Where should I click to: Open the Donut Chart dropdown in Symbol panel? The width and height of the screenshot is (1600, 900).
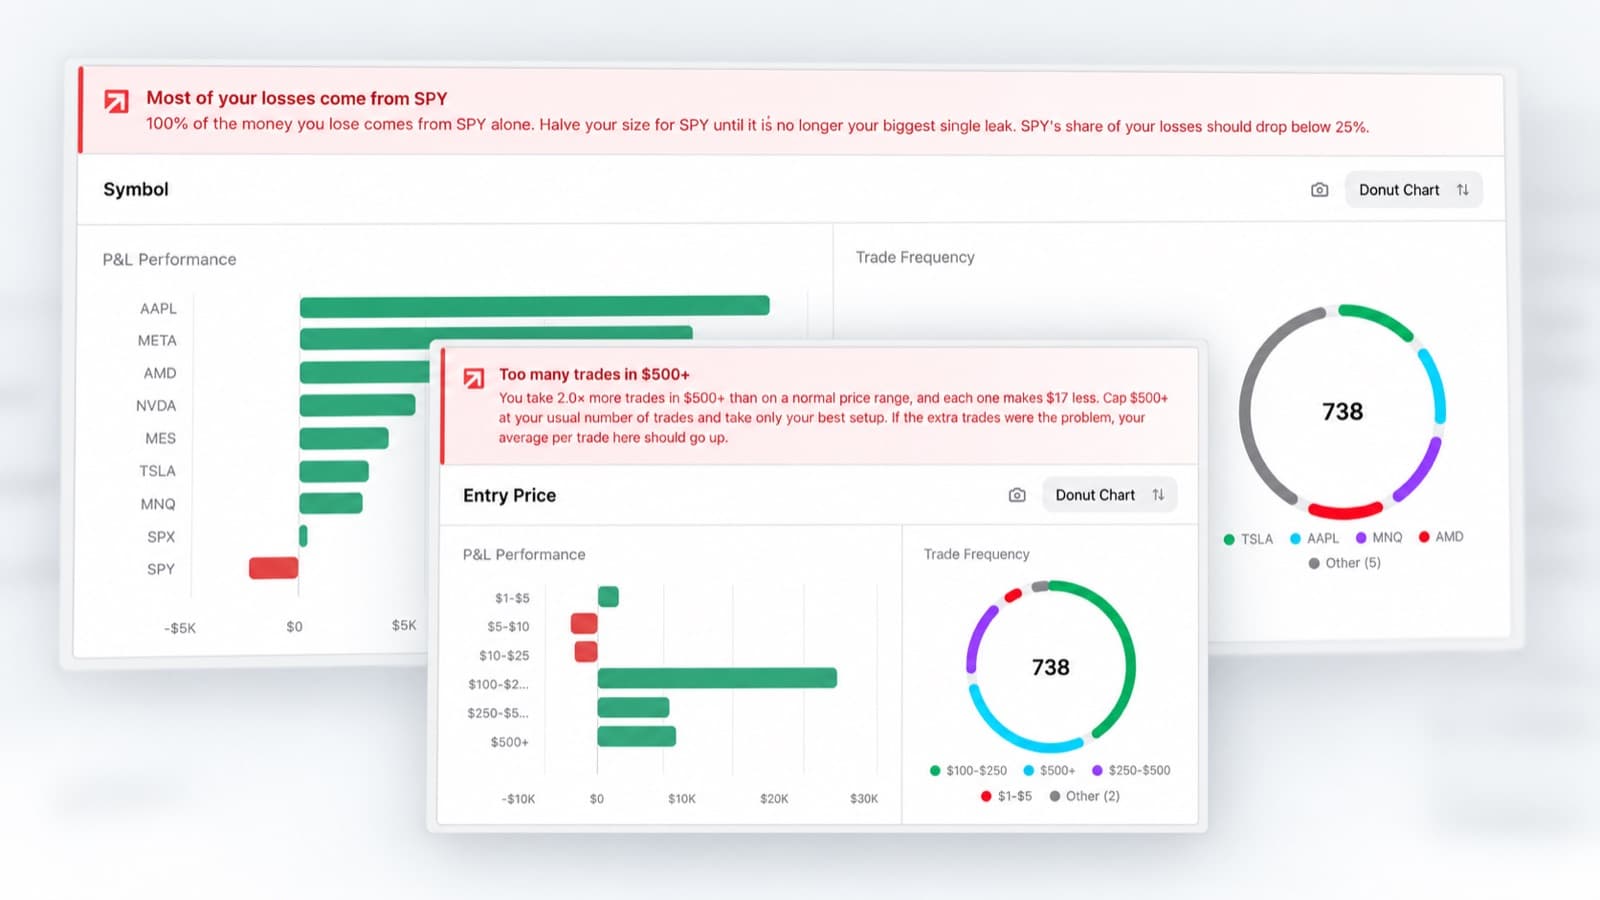click(x=1413, y=190)
